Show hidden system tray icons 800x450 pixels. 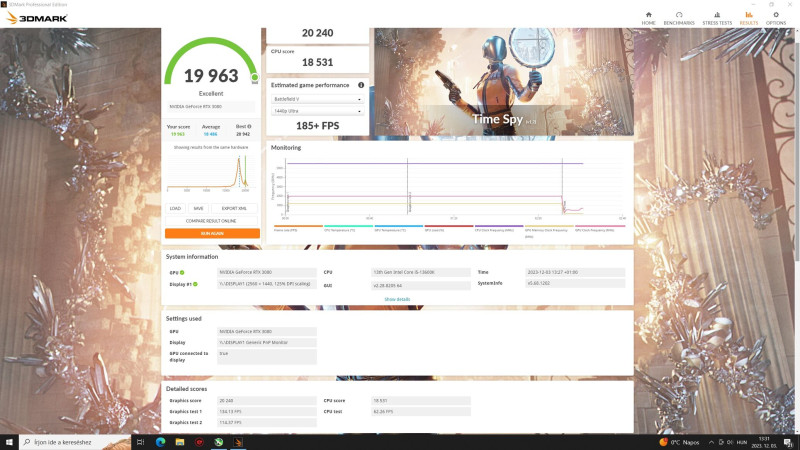(x=711, y=442)
